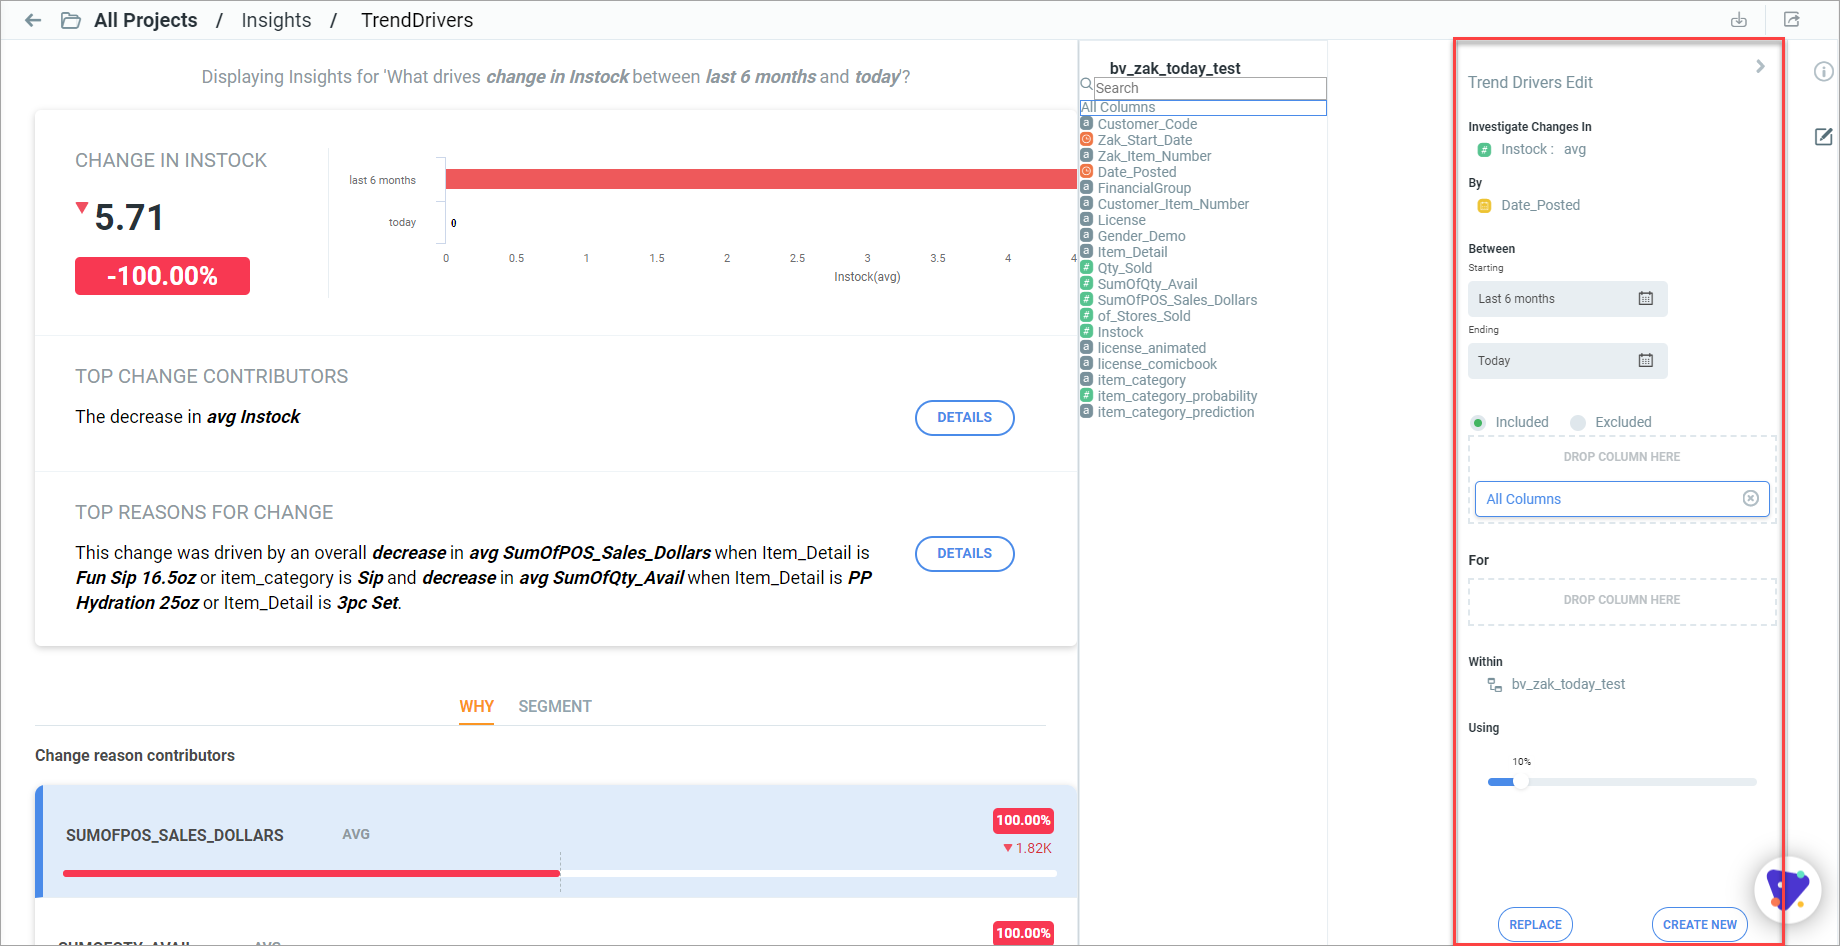
Task: Open the Ending date calendar icon
Action: (x=1646, y=360)
